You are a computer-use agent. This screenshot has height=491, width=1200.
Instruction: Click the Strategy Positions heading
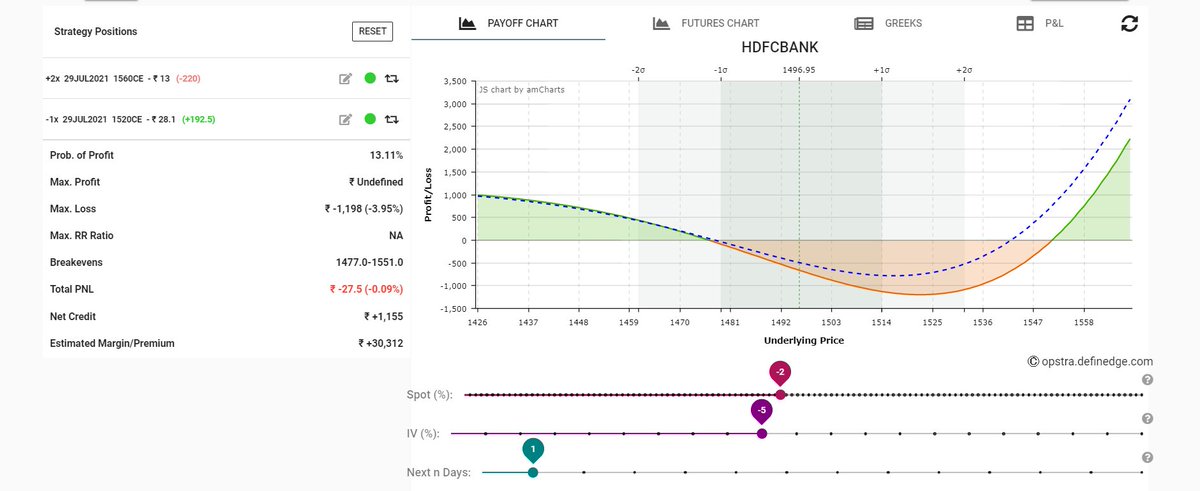pyautogui.click(x=96, y=31)
